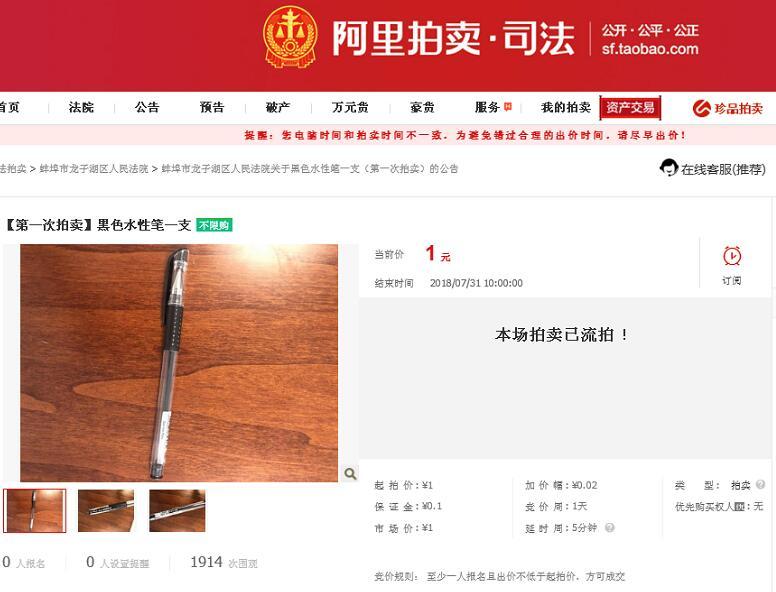
Task: Click the help icon next to 类型 拍卖
Action: pyautogui.click(x=761, y=485)
